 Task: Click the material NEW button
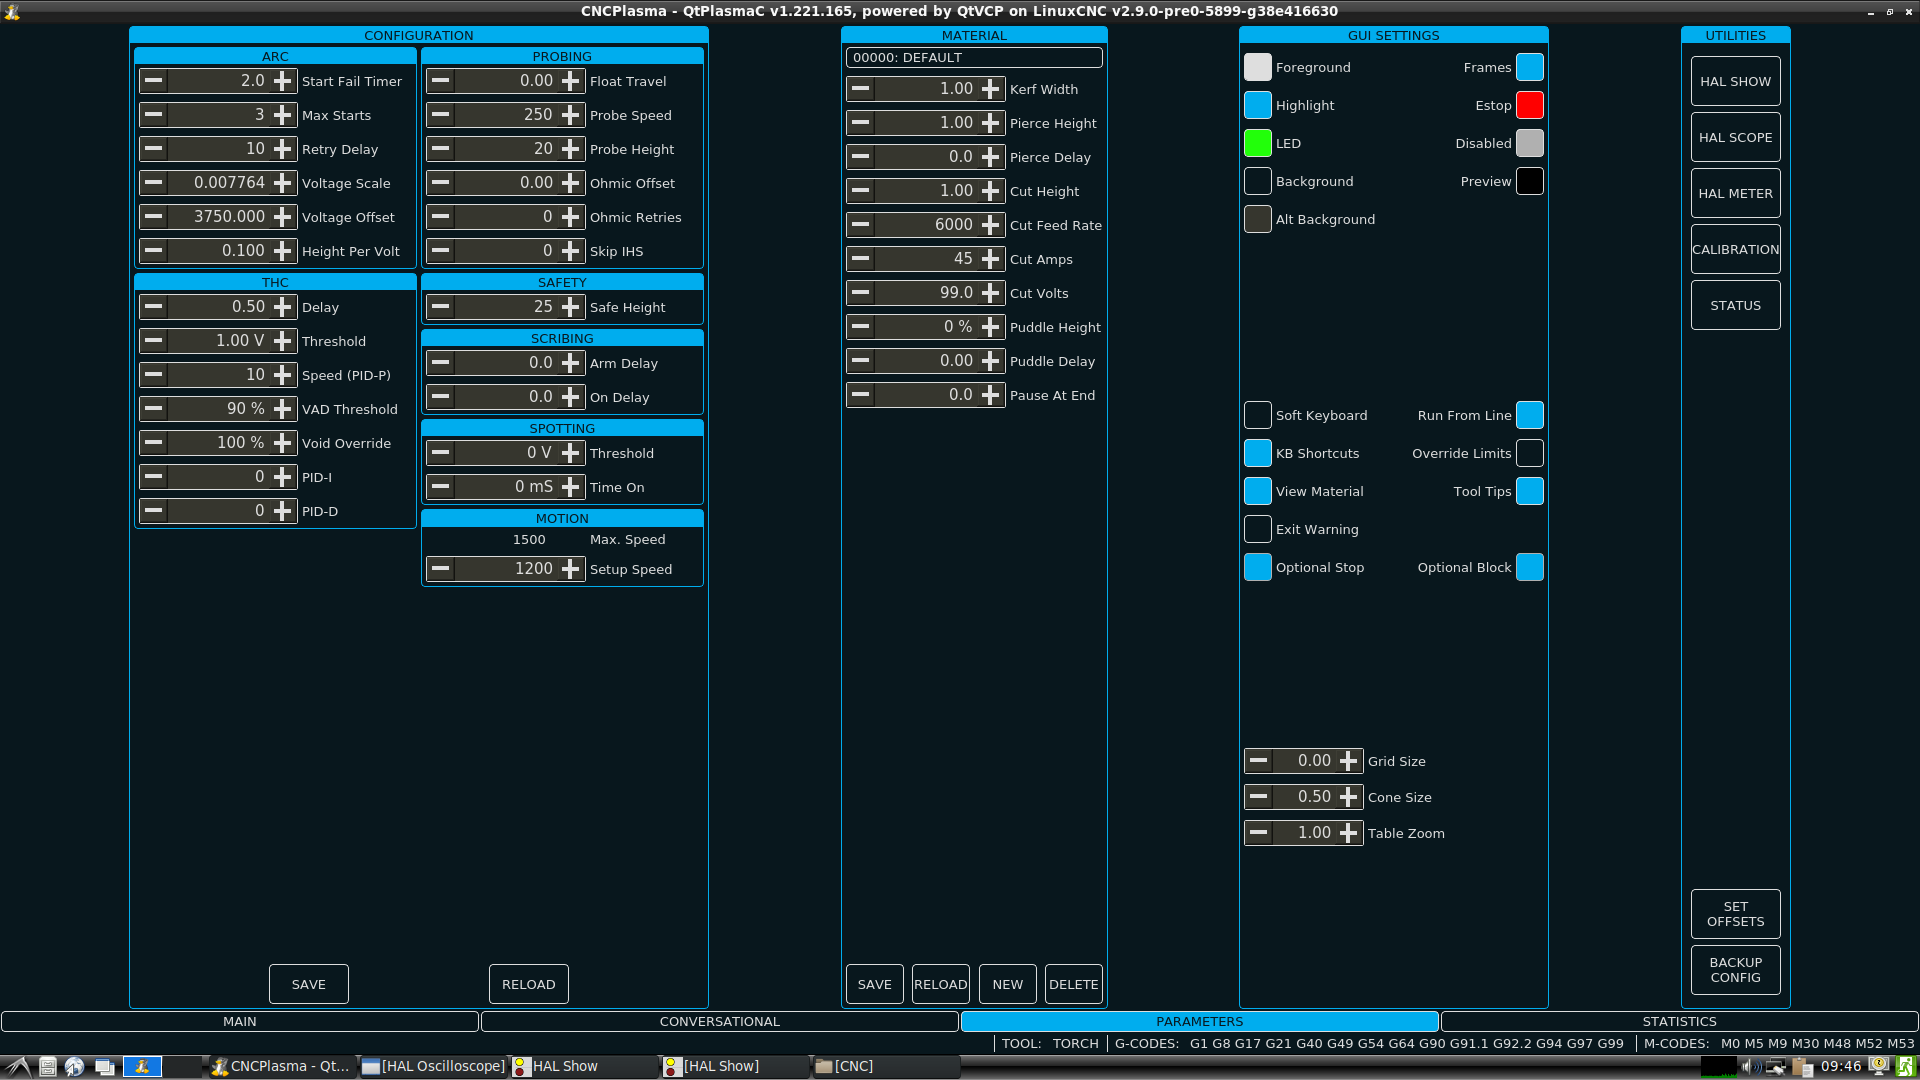click(x=1008, y=984)
